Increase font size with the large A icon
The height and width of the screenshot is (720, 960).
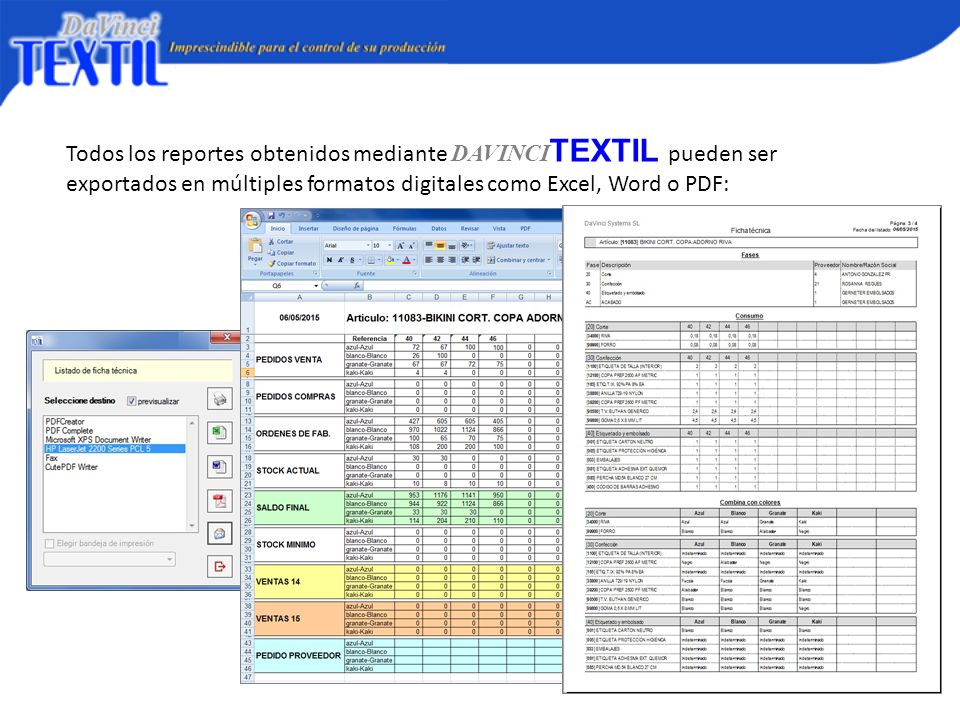point(400,246)
